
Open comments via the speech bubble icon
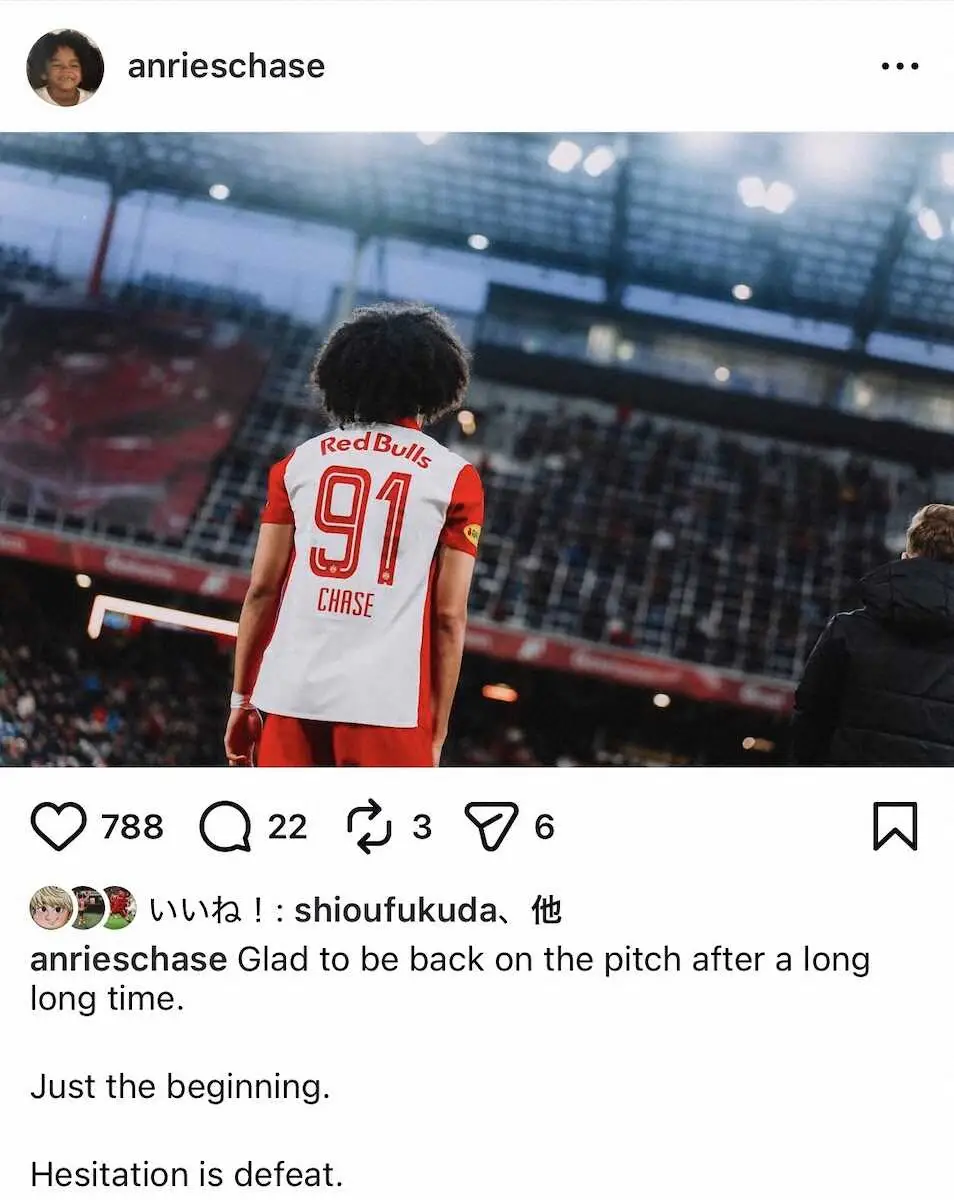coord(224,827)
